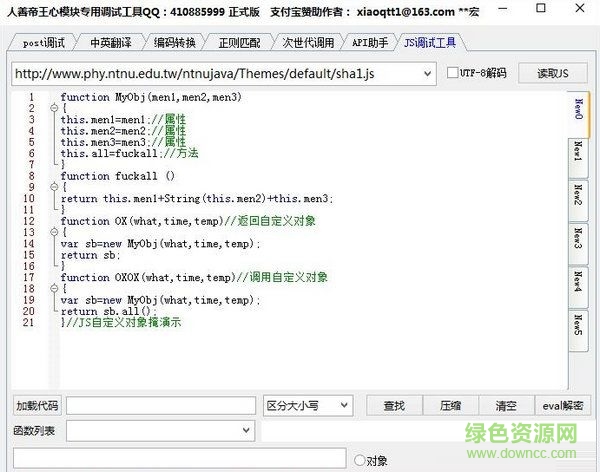This screenshot has height=472, width=600.
Task: Expand the JS URL address dropdown
Action: tap(427, 74)
